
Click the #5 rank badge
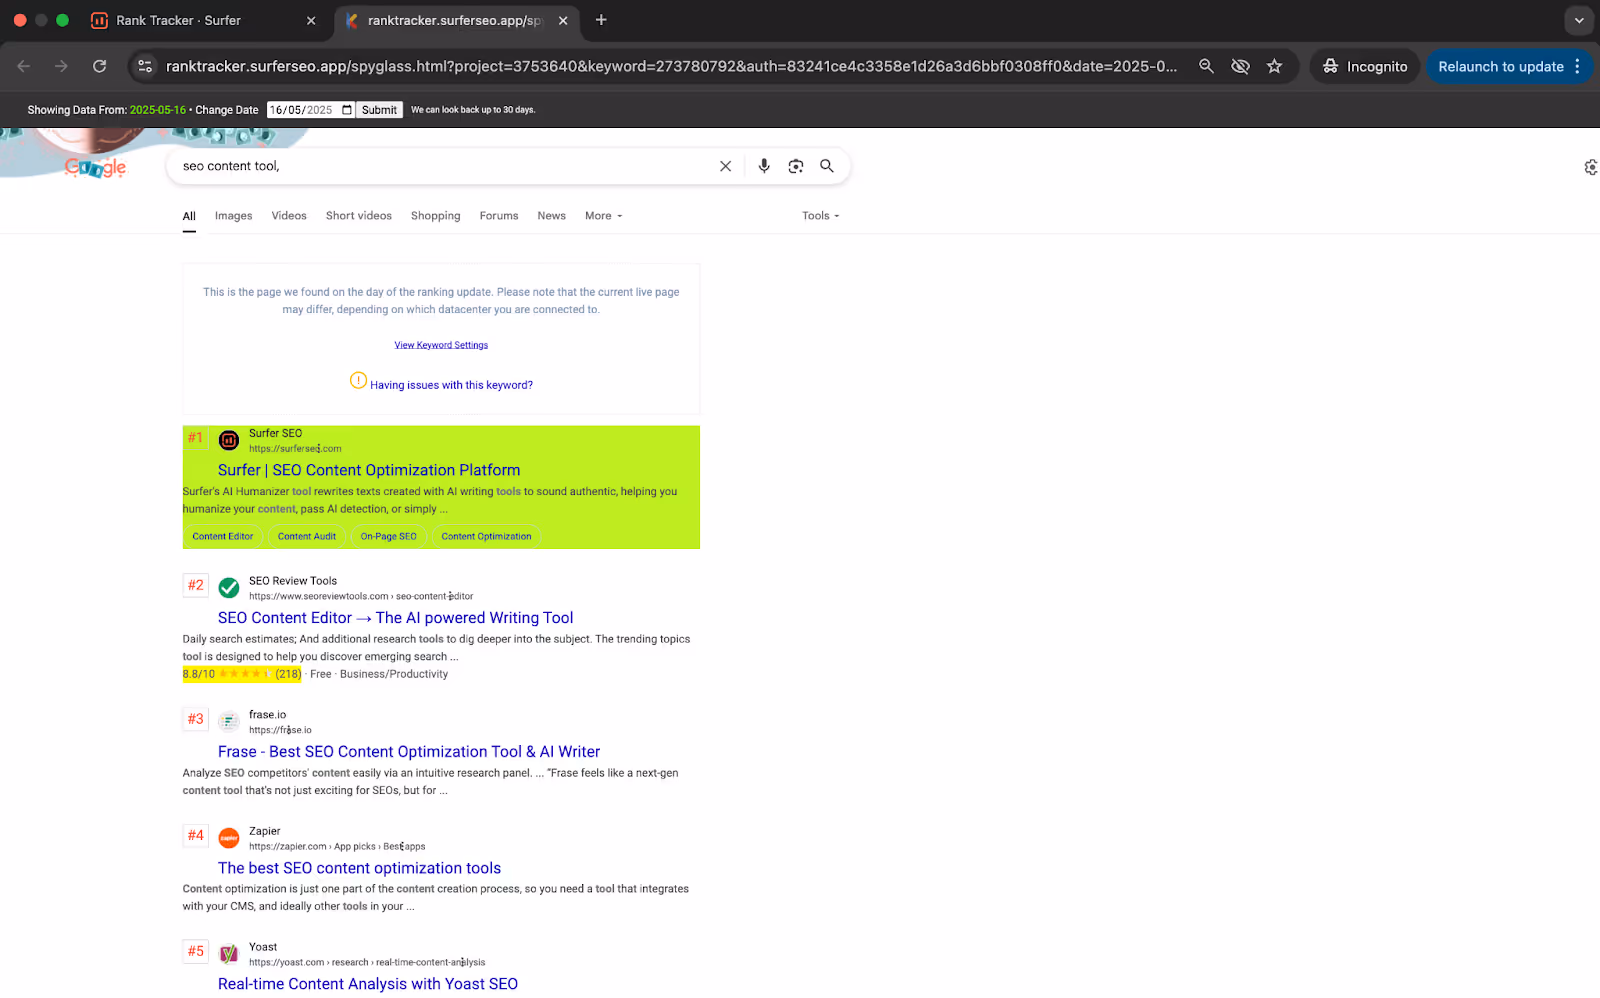196,951
